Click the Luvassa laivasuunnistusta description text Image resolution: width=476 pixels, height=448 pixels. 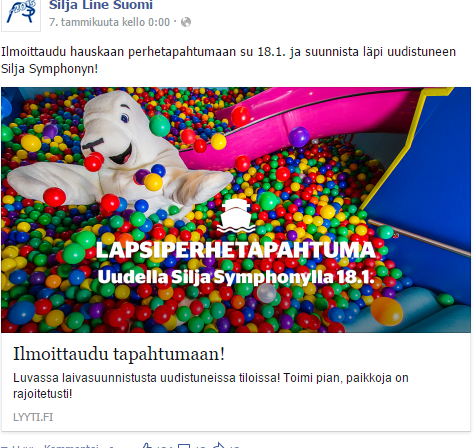[x=211, y=386]
